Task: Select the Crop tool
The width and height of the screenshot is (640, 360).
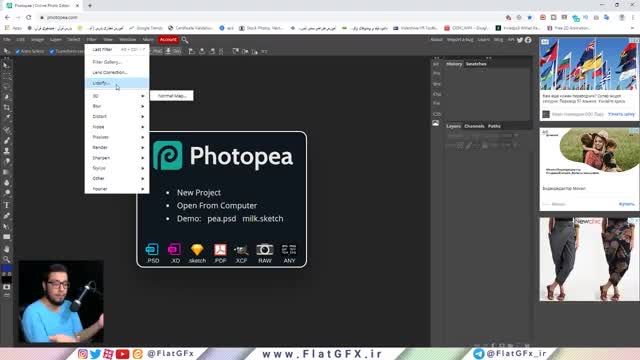Action: 7,108
